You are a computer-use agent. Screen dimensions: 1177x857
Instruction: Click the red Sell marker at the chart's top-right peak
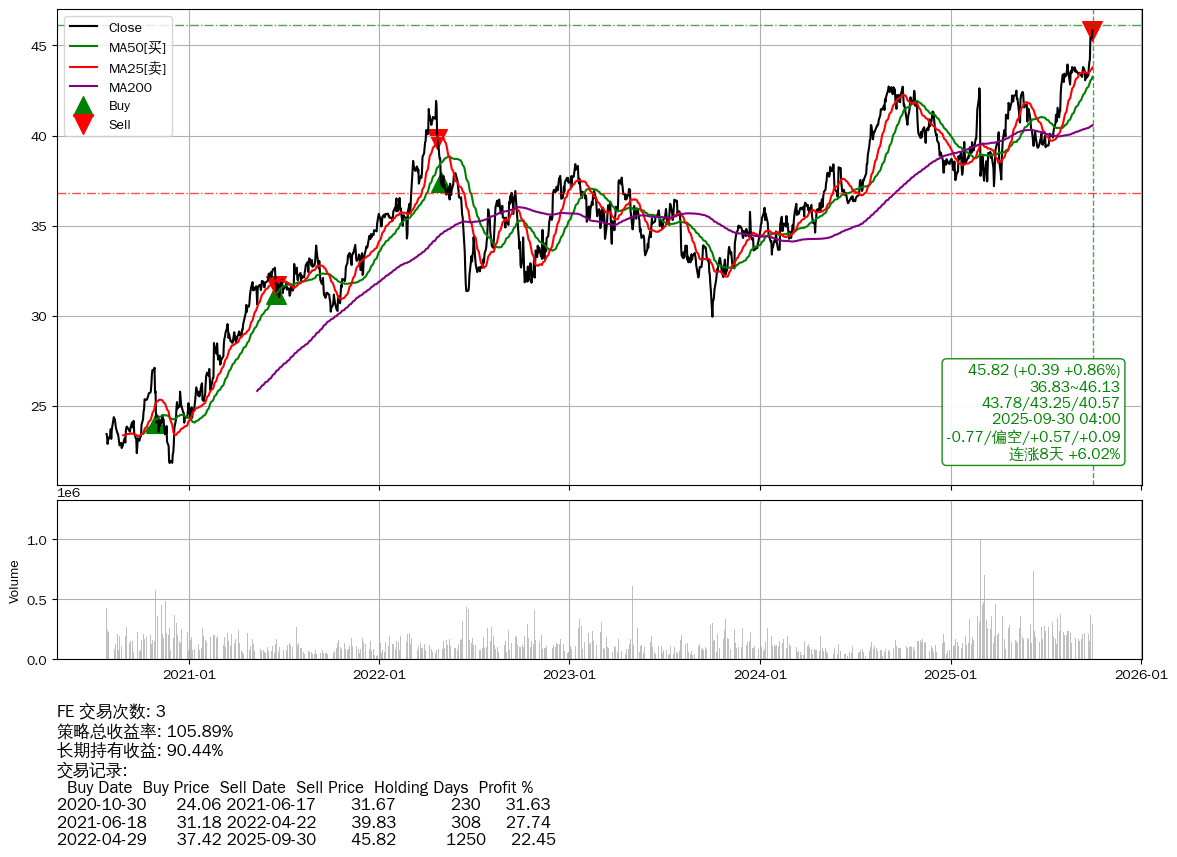click(1092, 31)
